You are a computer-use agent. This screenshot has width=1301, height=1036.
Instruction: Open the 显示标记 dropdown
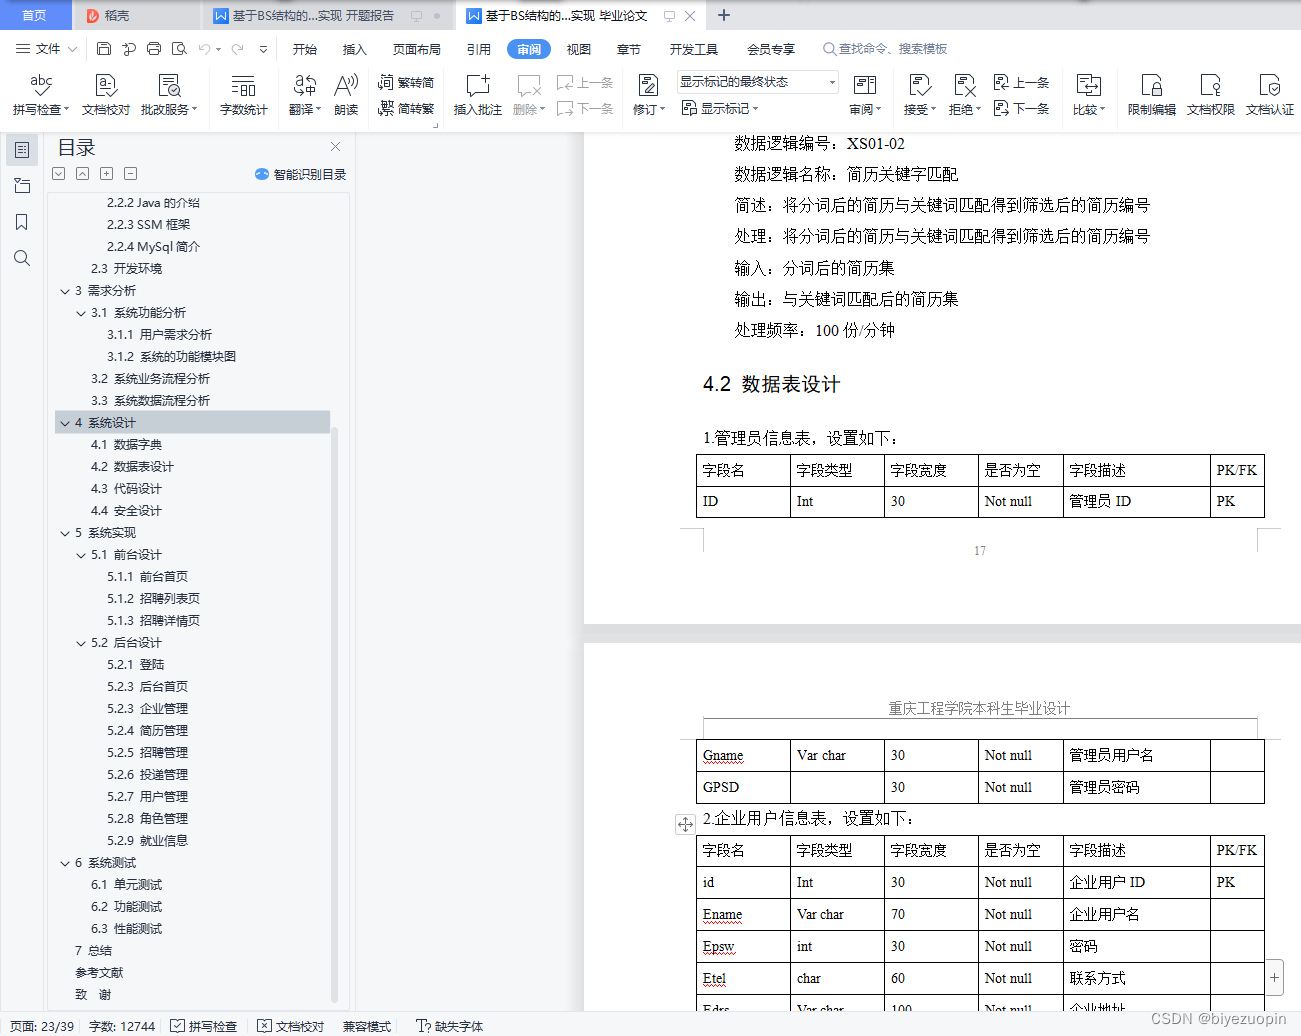click(720, 108)
